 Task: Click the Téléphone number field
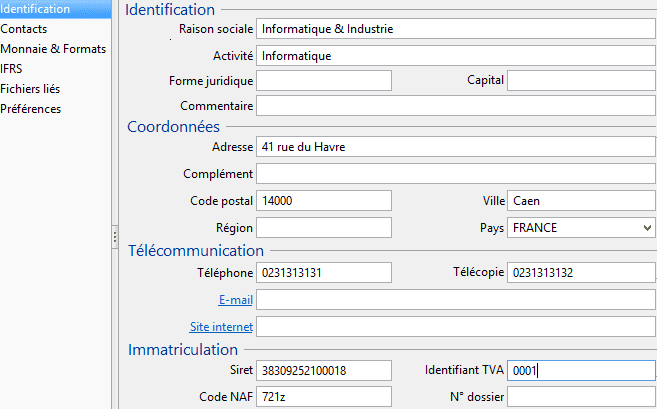point(324,273)
